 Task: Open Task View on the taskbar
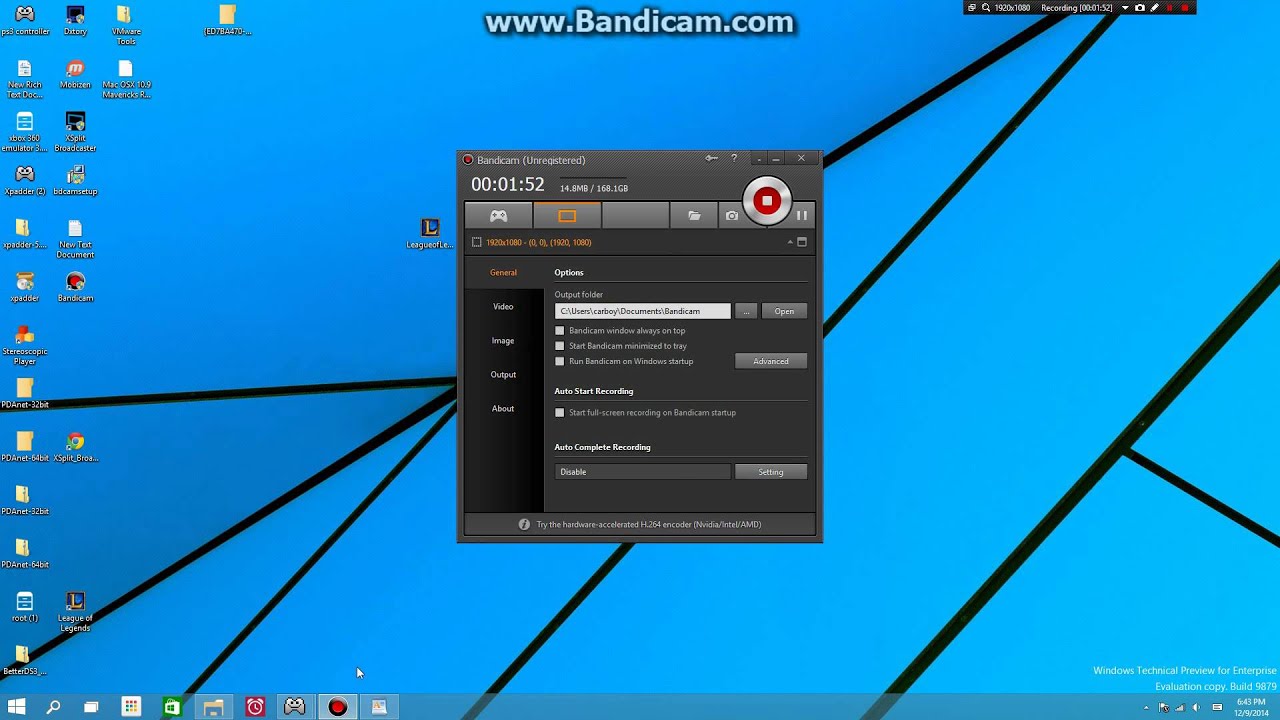pos(91,707)
